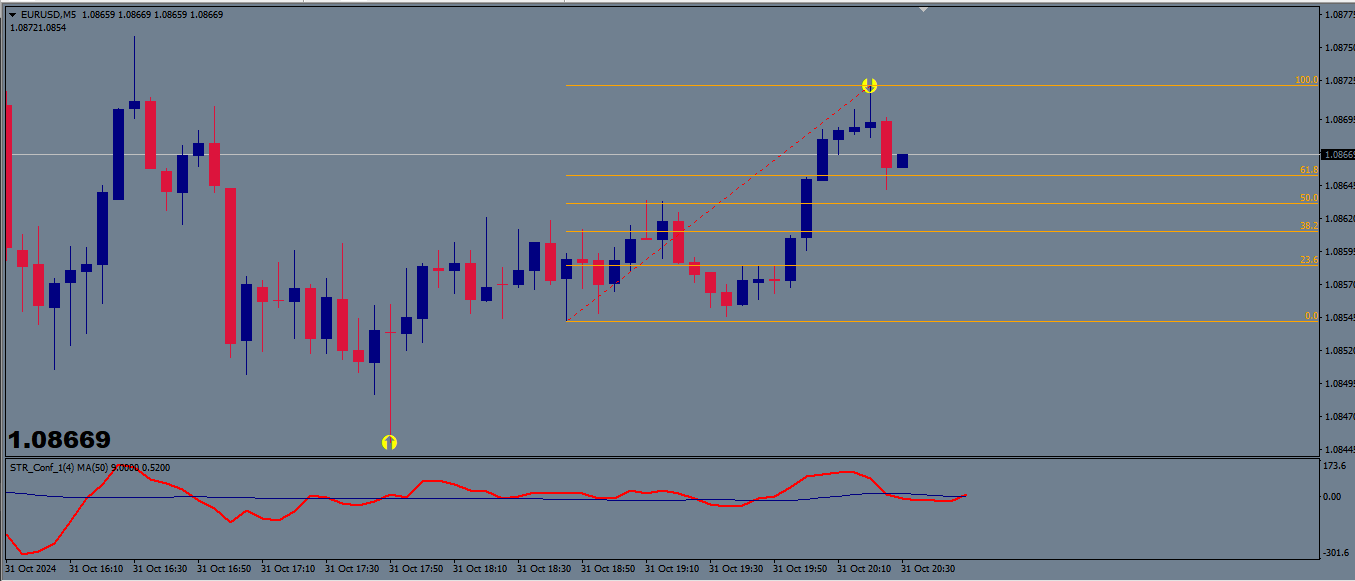Select the Fibonacci 61.8 level label
Image resolution: width=1355 pixels, height=581 pixels.
[1308, 170]
